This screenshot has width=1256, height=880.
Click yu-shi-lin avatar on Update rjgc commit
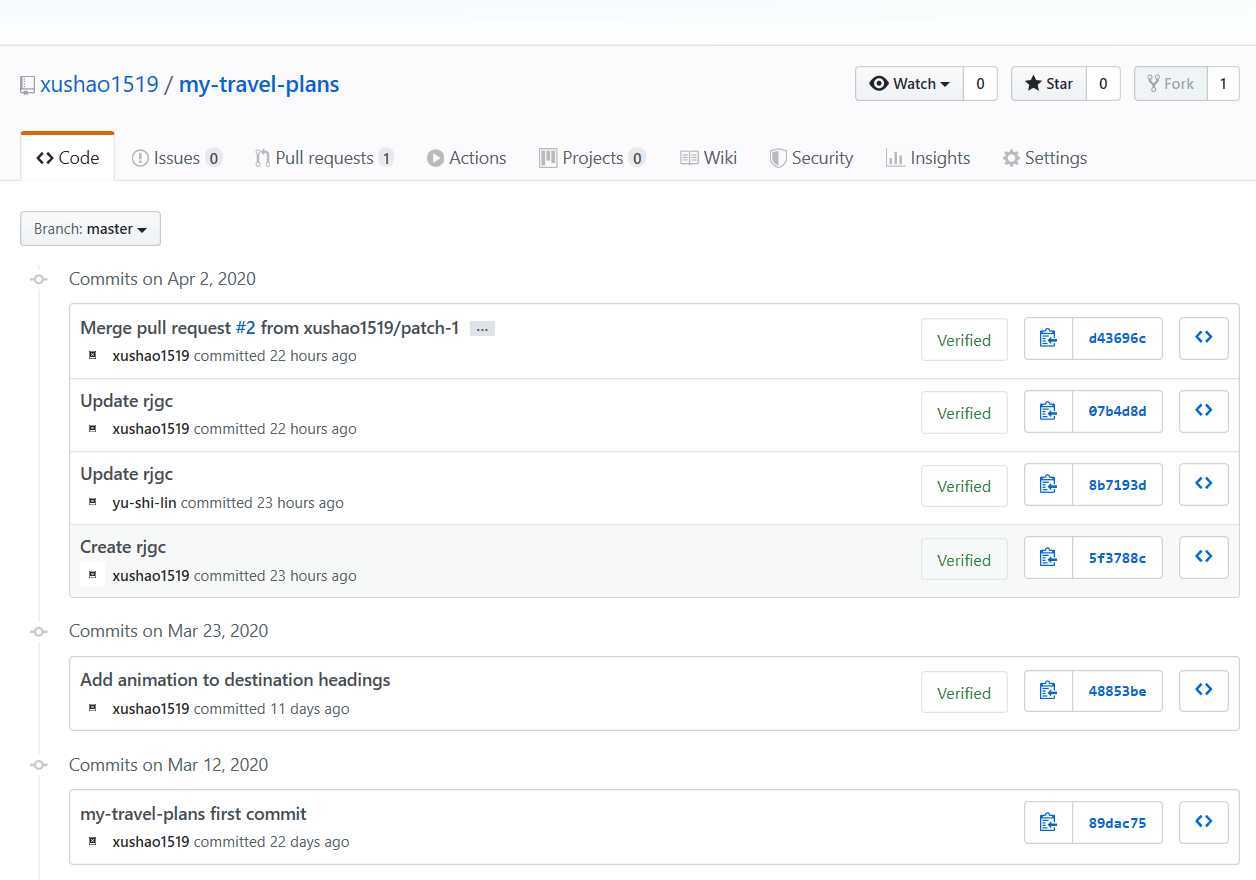pos(93,502)
